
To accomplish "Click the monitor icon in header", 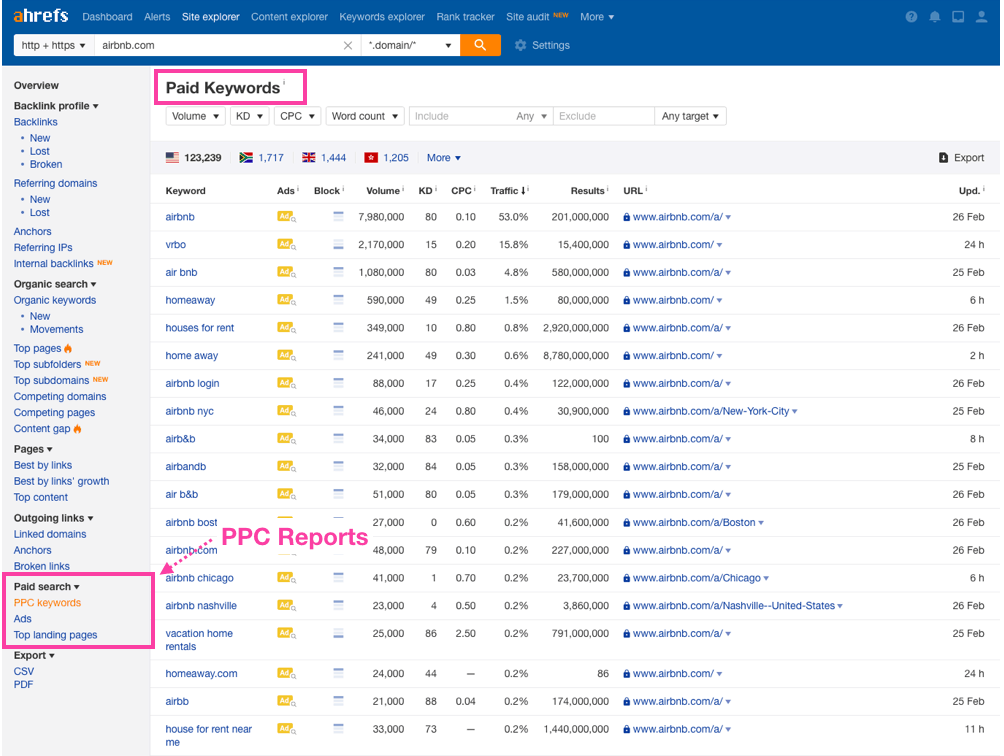I will pos(958,17).
